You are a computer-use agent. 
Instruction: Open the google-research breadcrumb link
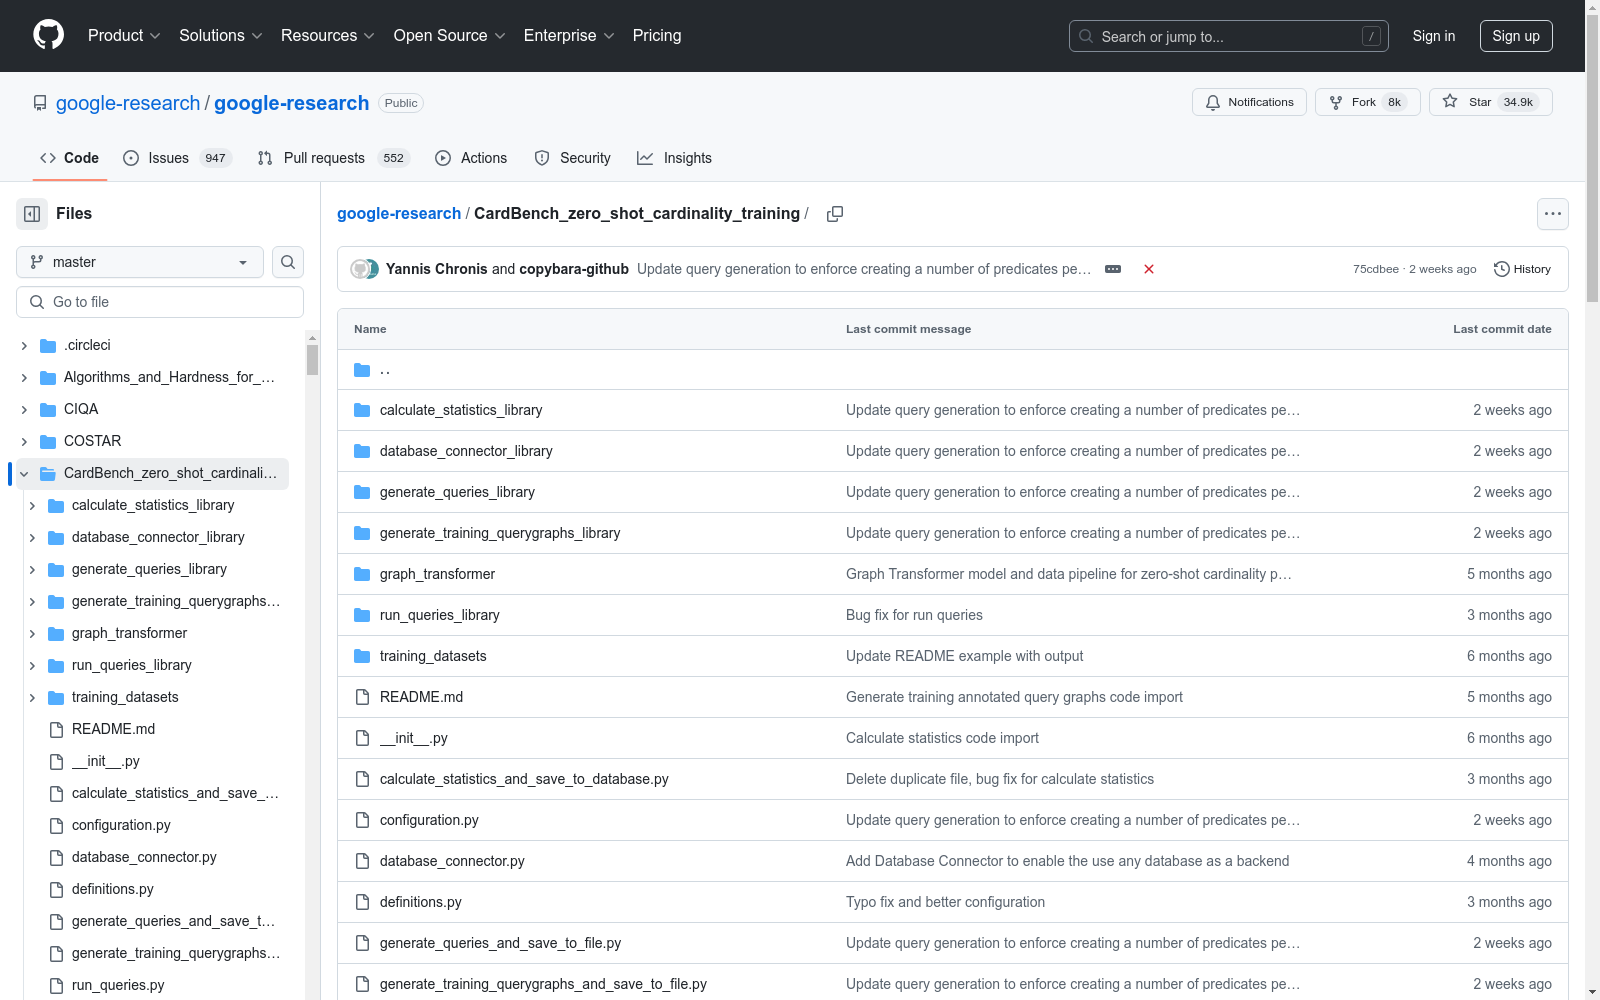click(x=399, y=214)
